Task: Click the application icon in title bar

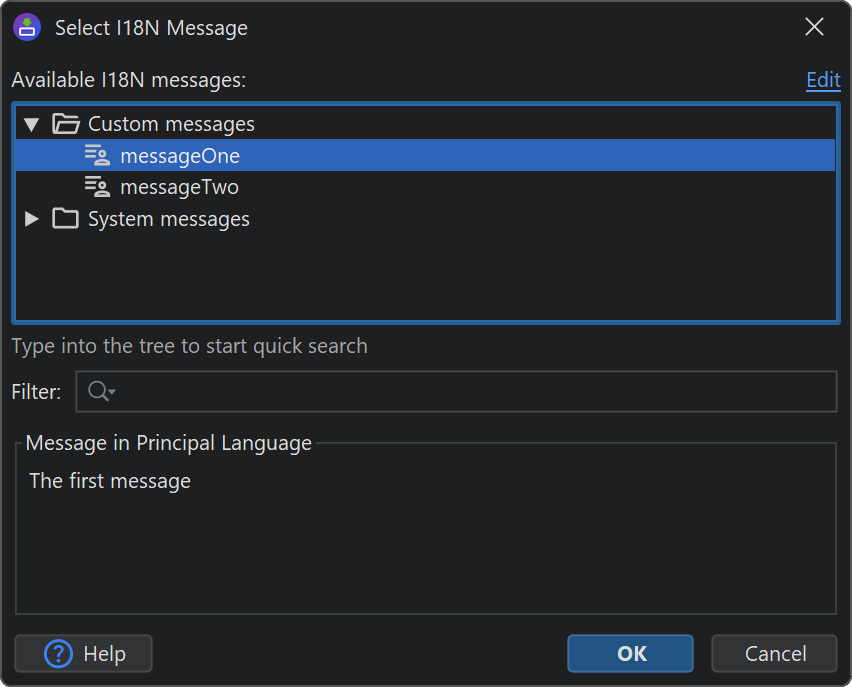Action: pos(27,28)
